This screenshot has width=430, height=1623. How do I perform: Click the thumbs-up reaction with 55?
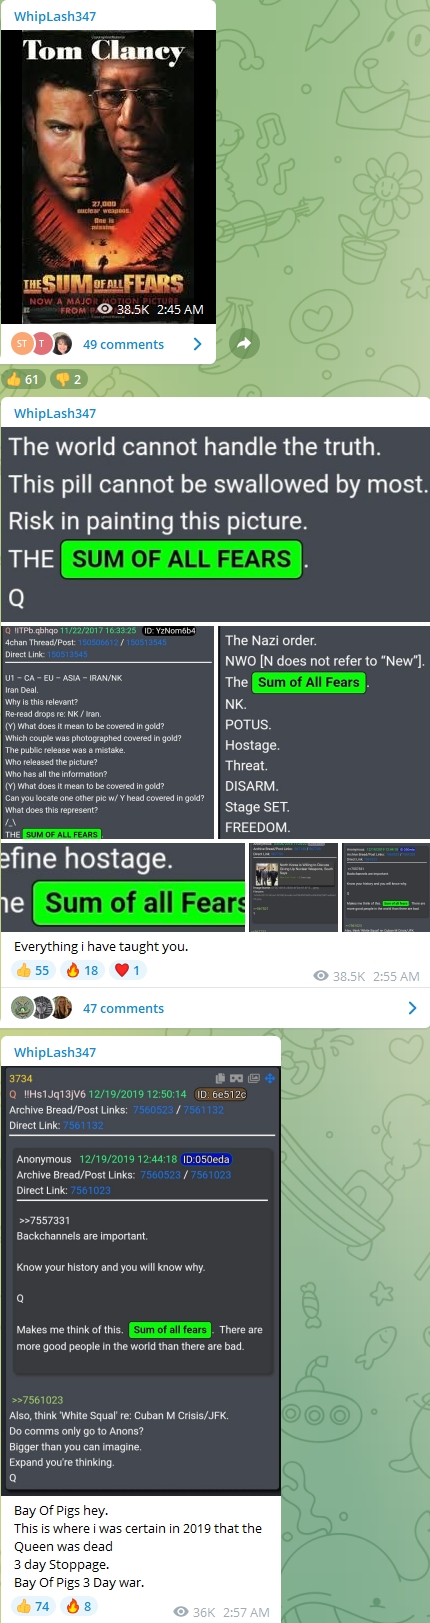33,970
